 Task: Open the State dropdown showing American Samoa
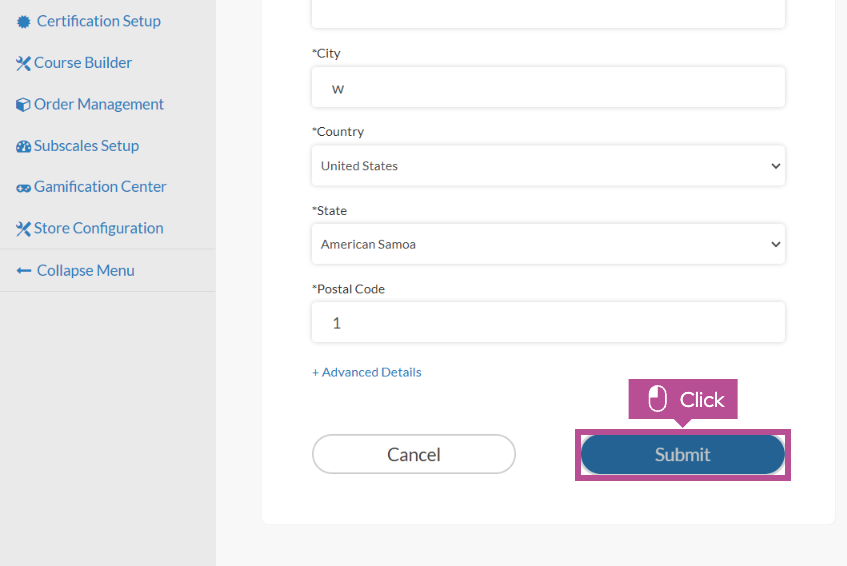click(x=548, y=244)
